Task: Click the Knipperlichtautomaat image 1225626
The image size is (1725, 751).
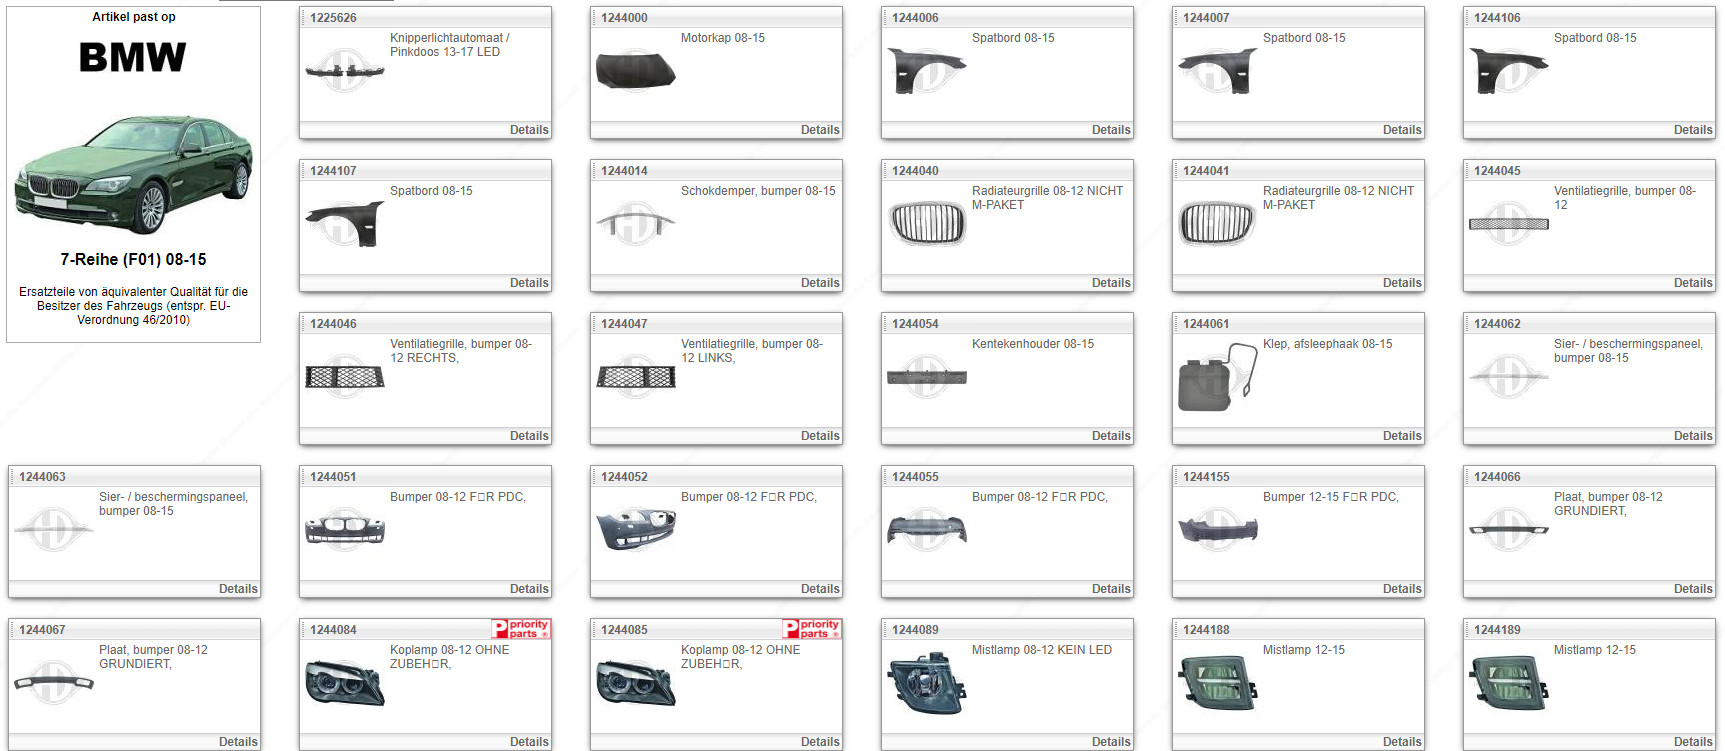Action: click(345, 70)
